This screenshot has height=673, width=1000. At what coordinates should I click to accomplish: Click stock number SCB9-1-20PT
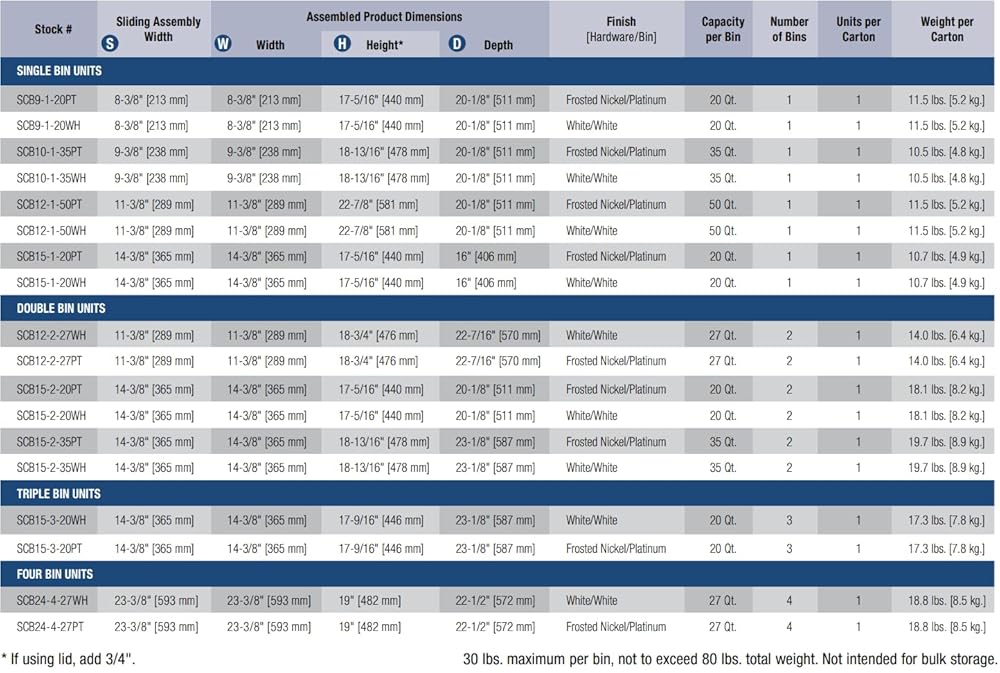pos(50,100)
